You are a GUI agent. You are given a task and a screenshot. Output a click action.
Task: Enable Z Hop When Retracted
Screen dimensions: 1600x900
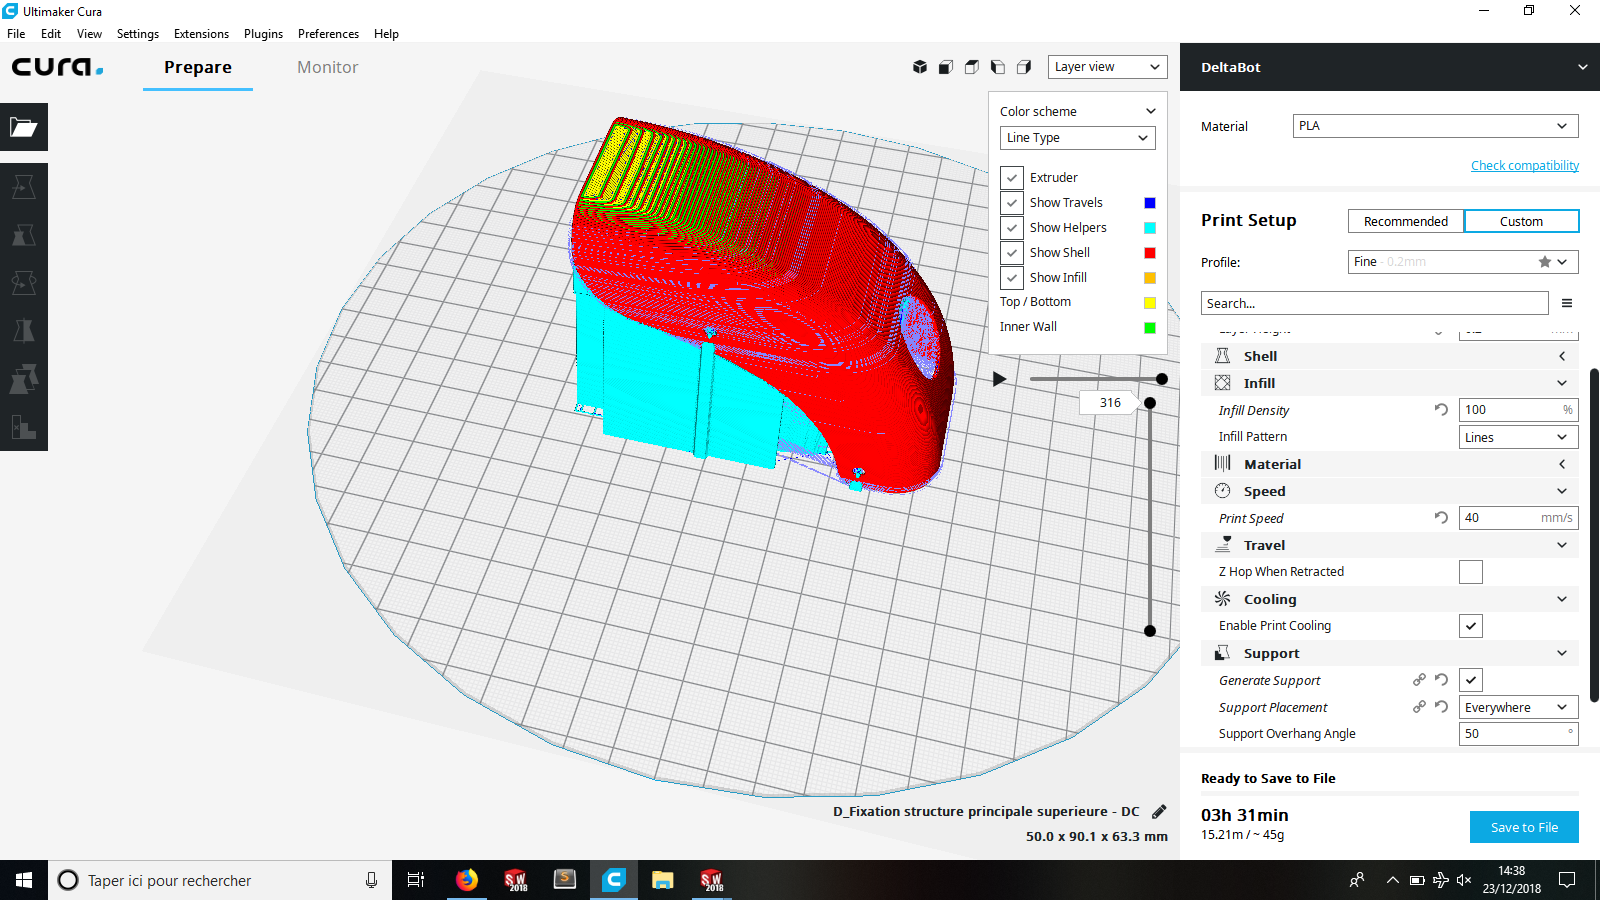coord(1471,572)
